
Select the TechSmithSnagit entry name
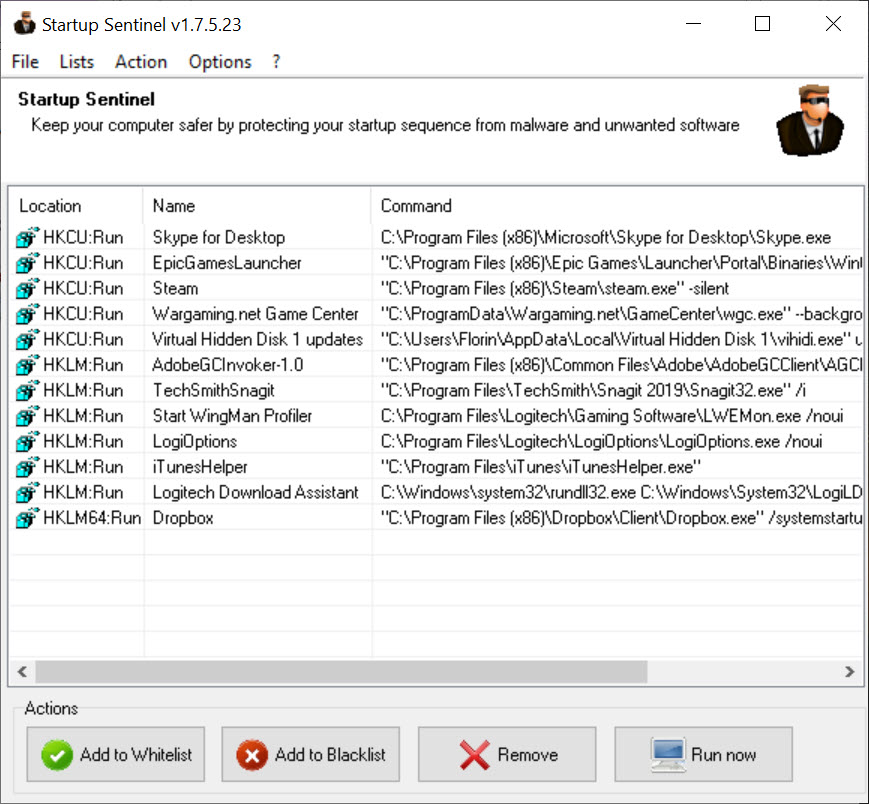tap(213, 390)
